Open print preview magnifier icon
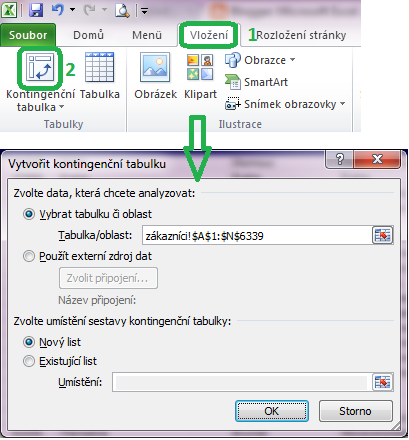This screenshot has height=440, width=409. click(122, 10)
